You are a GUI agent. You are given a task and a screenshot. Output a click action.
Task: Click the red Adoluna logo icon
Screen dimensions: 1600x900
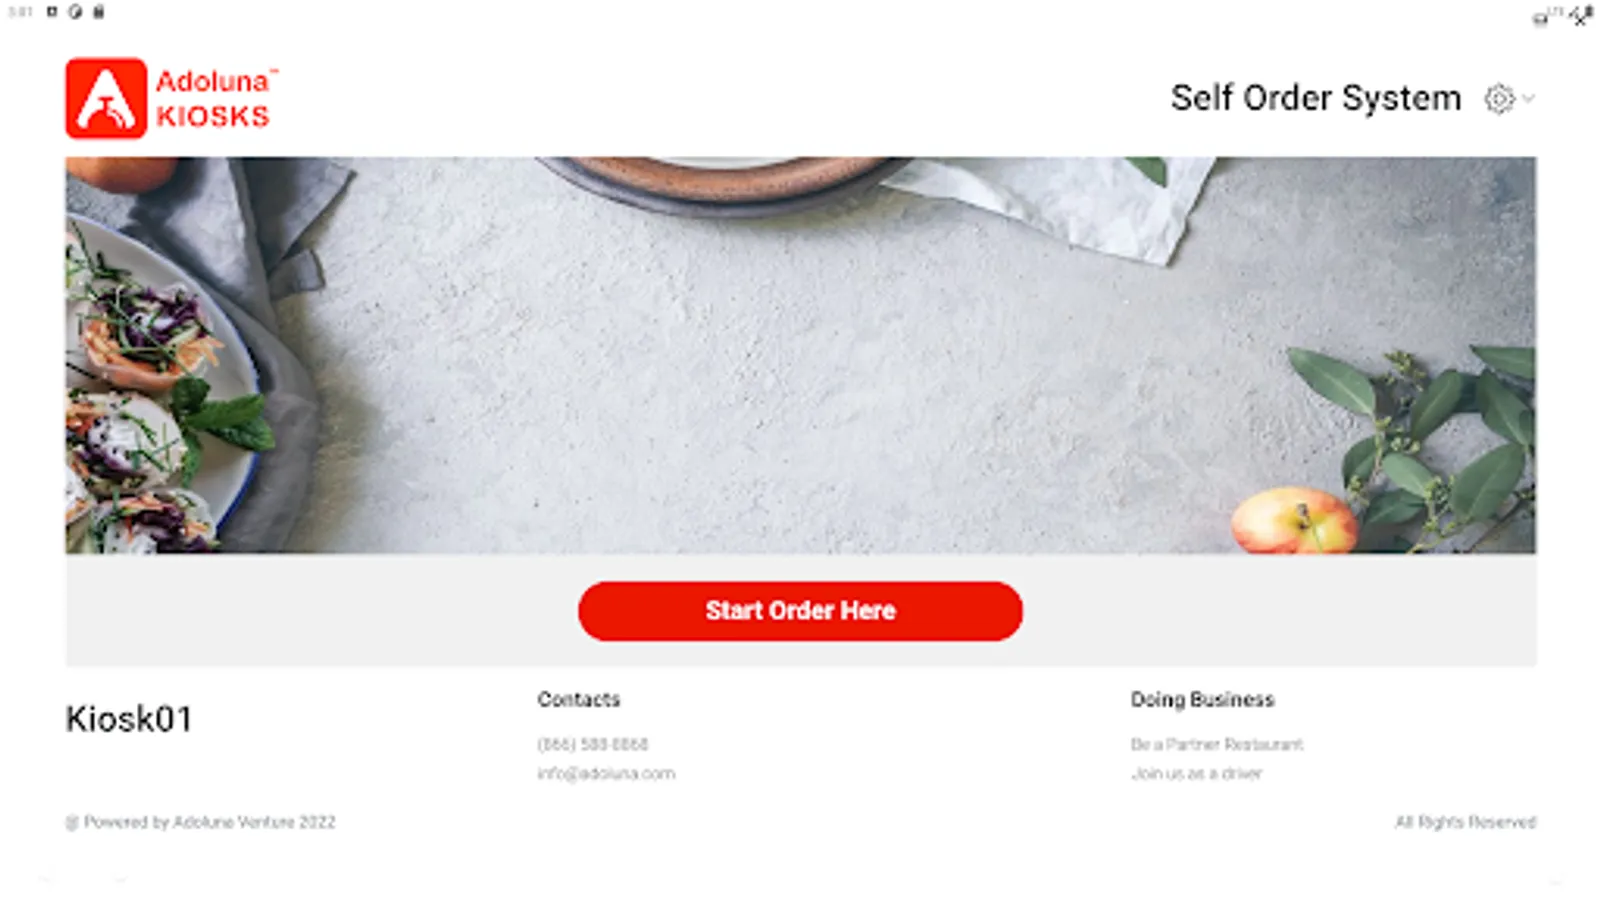(x=106, y=98)
